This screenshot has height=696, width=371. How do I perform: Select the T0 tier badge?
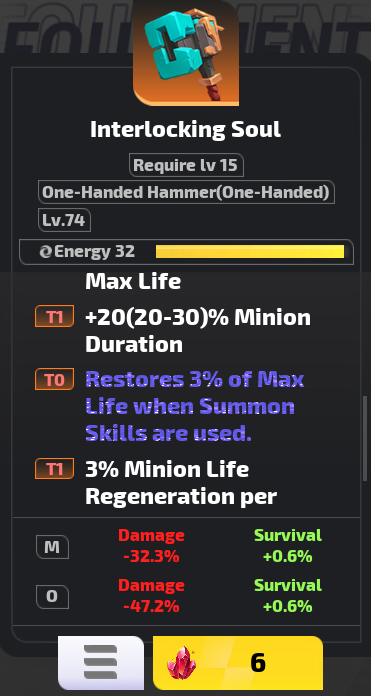point(55,380)
